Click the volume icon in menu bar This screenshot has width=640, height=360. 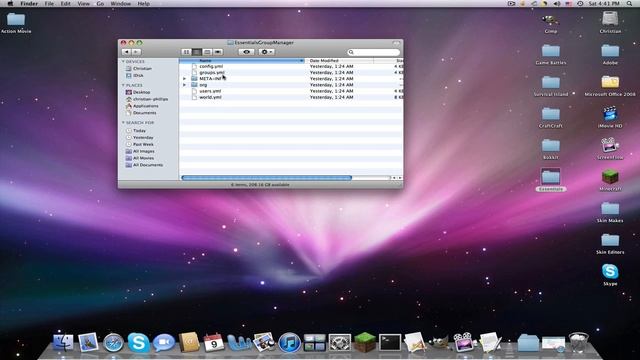(557, 3)
